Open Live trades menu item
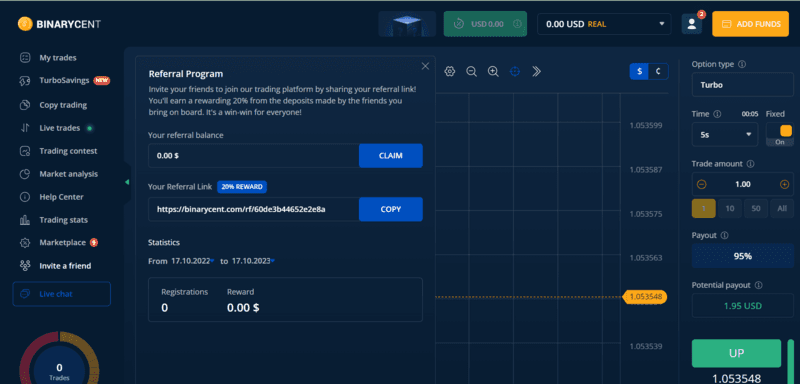 point(60,128)
